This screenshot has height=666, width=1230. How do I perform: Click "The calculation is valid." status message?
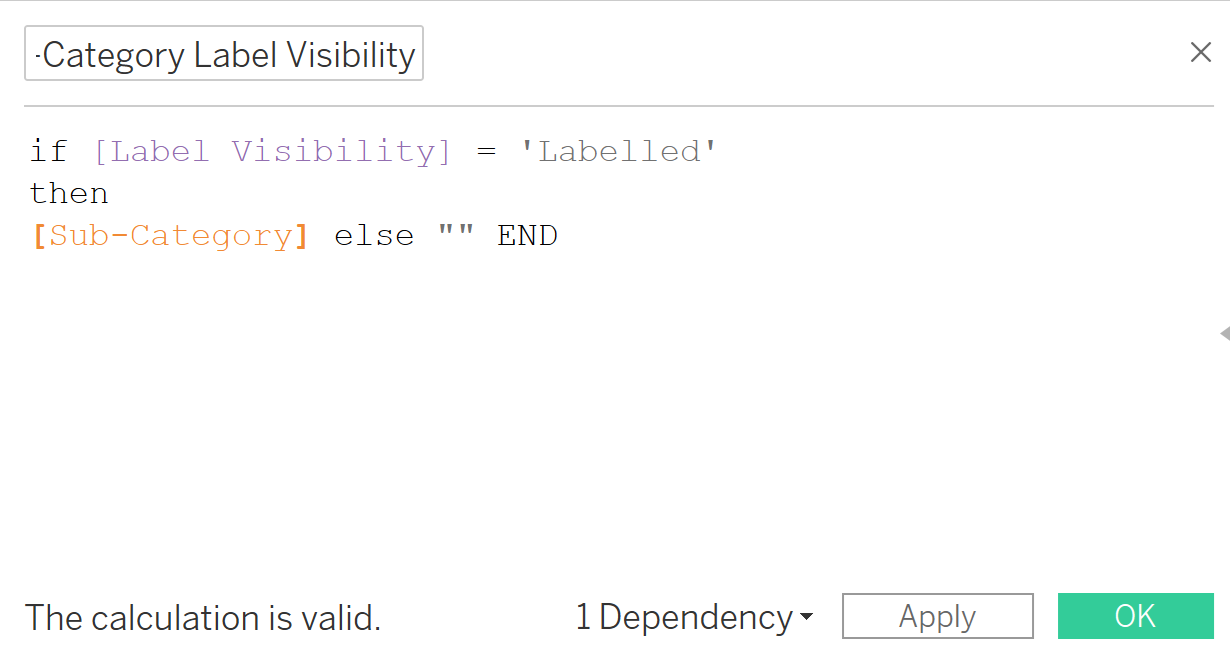[x=203, y=618]
